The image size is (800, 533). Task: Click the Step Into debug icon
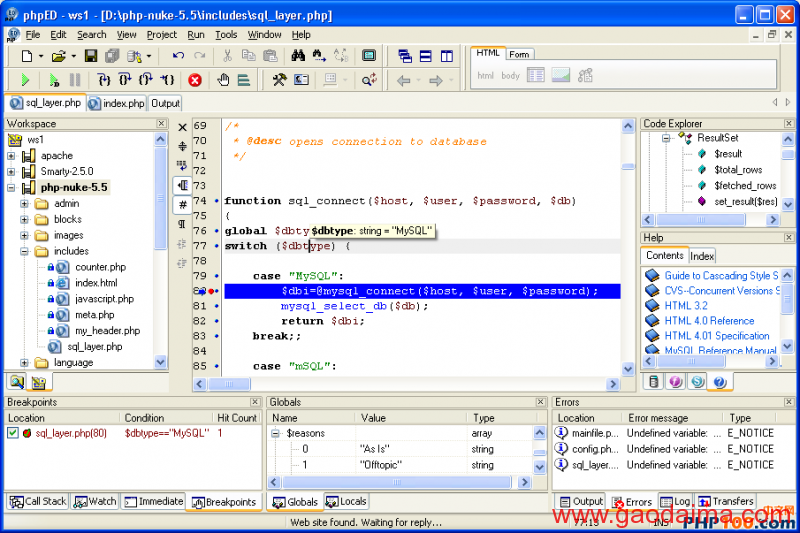tap(104, 80)
